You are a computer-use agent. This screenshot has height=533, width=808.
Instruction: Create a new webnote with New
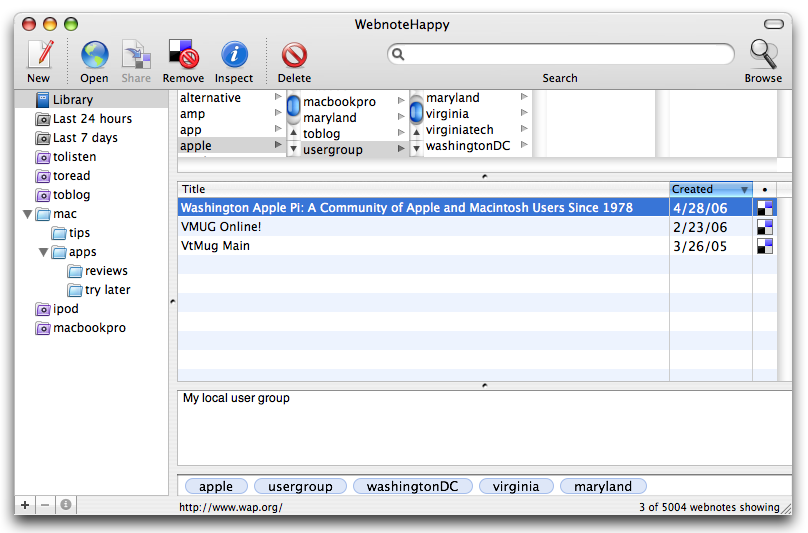pyautogui.click(x=39, y=61)
